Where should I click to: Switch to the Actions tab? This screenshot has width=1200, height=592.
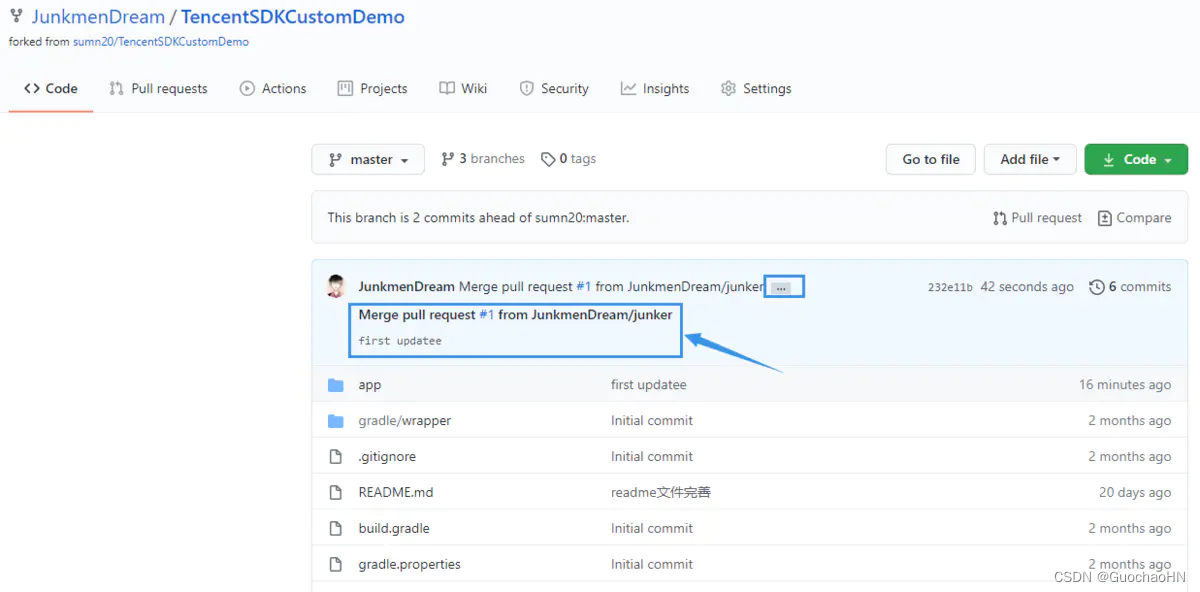[x=273, y=88]
